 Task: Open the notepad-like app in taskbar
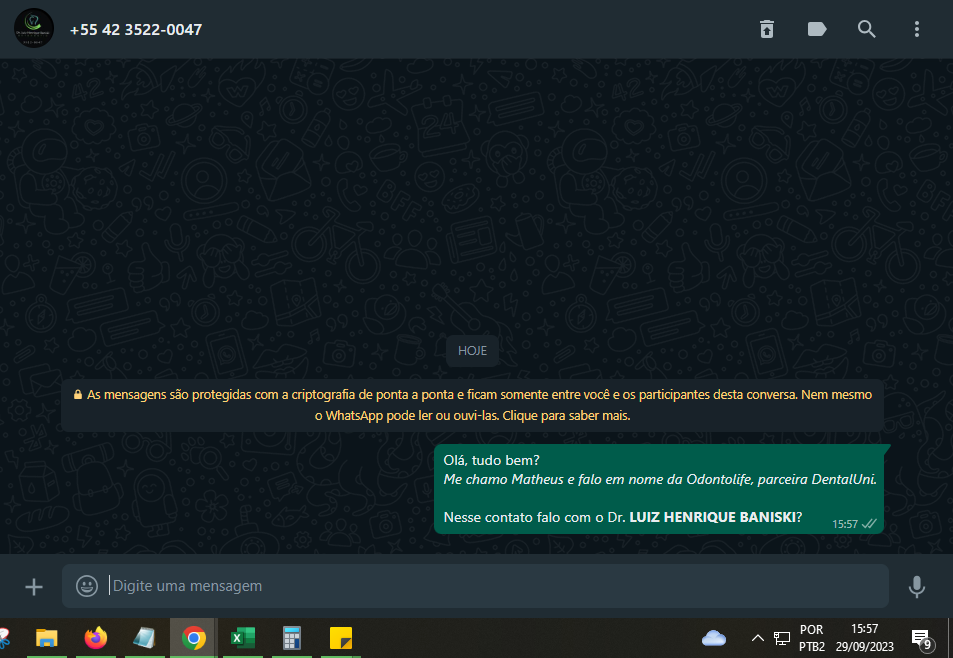[x=145, y=638]
